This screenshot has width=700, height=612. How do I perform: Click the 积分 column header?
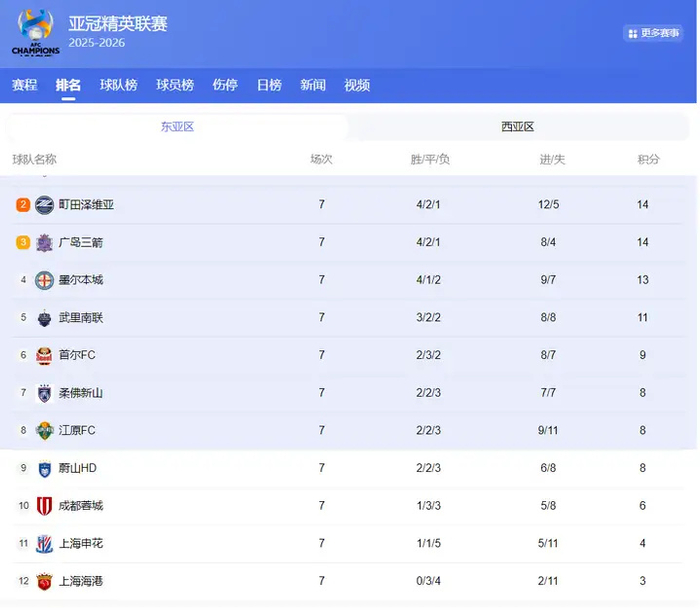coord(648,159)
